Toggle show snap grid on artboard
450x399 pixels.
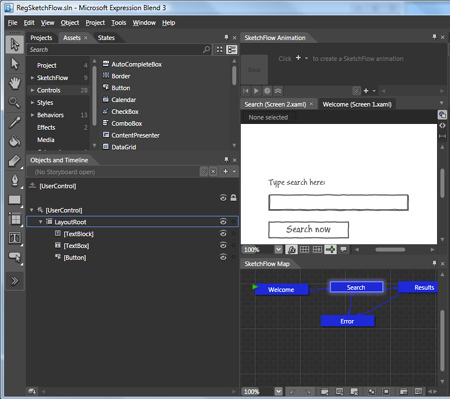point(304,249)
